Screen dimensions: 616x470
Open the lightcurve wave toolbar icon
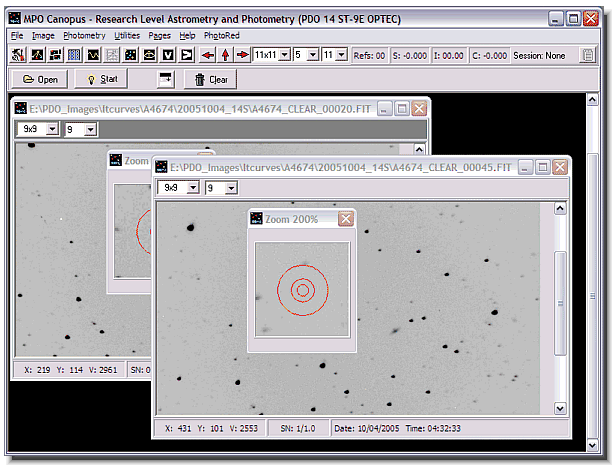pos(93,55)
